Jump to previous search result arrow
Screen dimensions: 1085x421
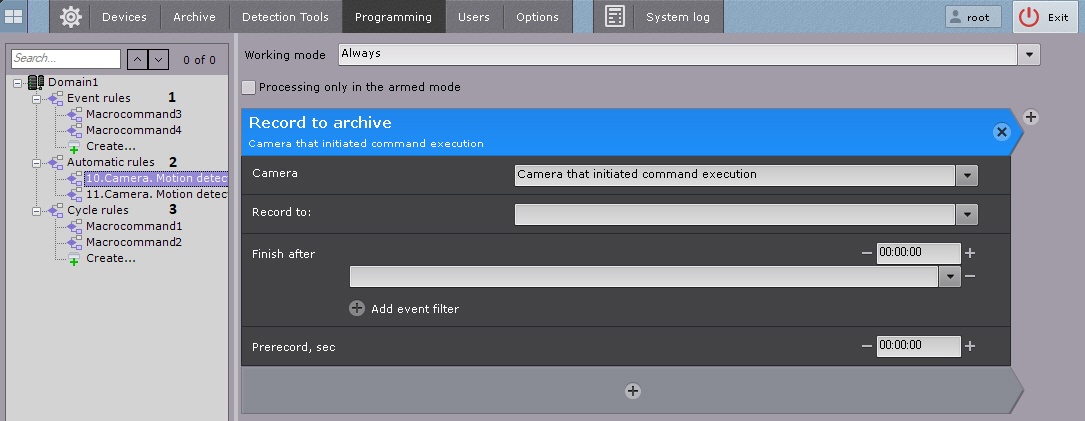click(139, 60)
